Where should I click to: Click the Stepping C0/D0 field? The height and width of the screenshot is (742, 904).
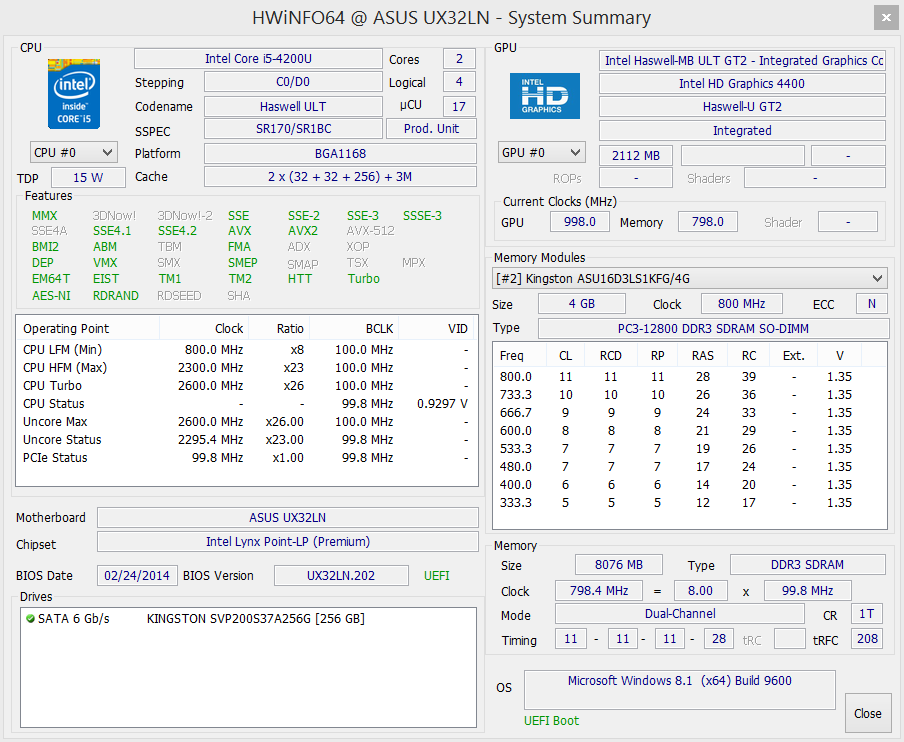coord(293,82)
